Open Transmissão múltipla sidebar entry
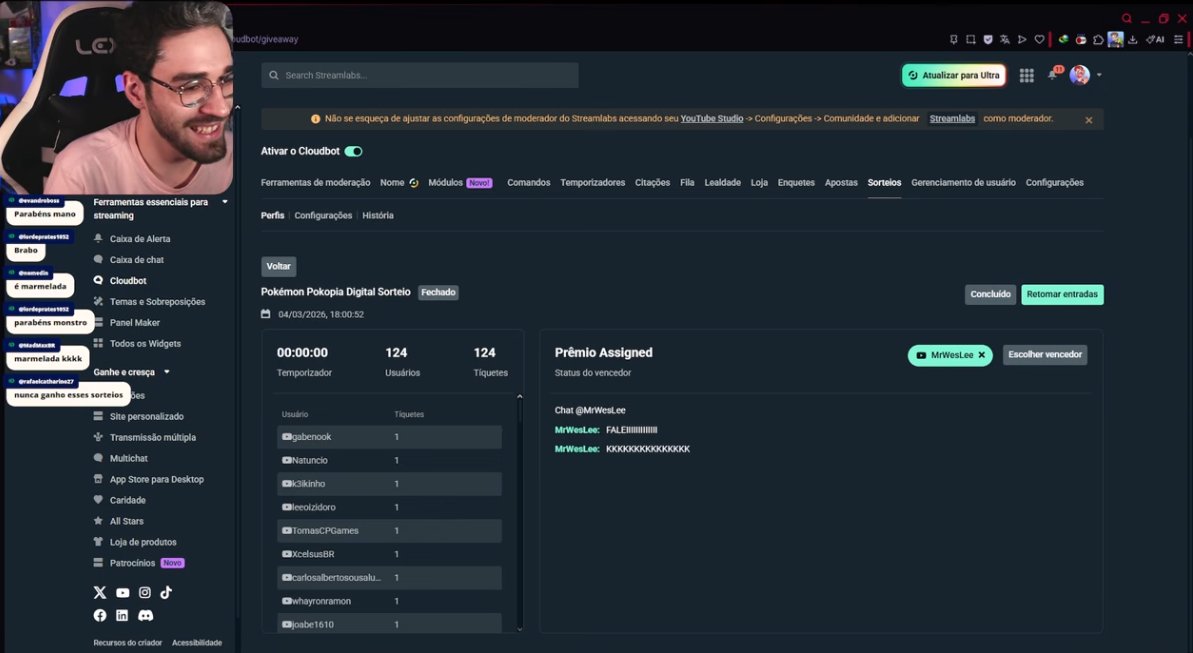 click(x=145, y=437)
